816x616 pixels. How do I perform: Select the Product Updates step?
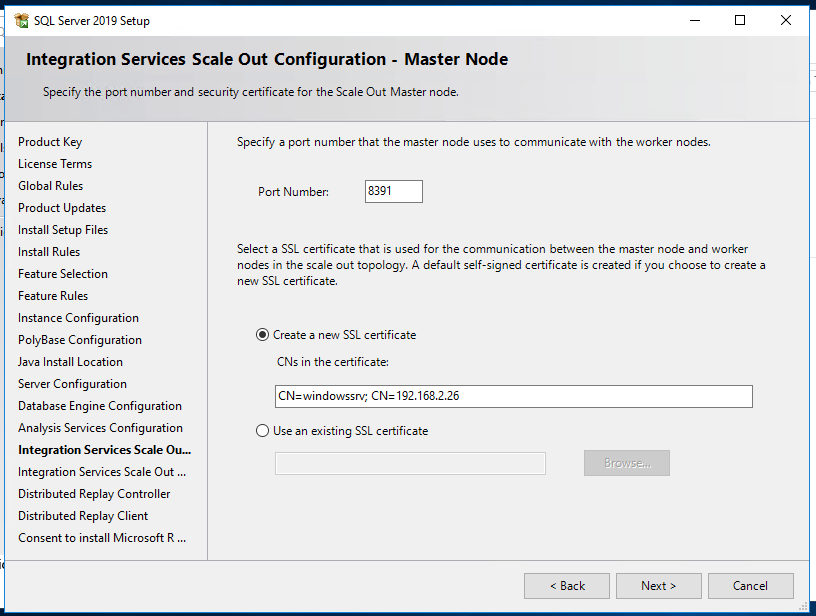pos(62,208)
